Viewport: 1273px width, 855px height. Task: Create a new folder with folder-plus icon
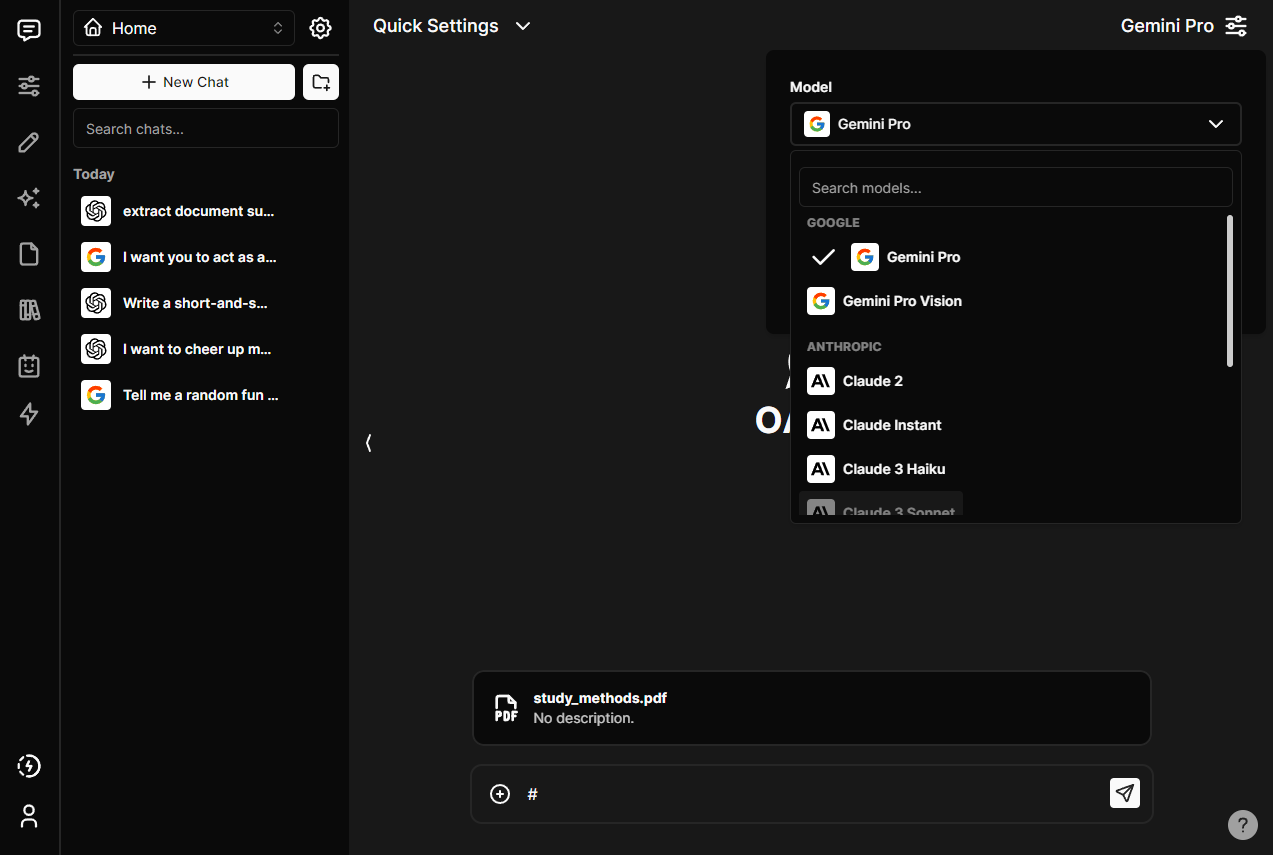pos(321,82)
